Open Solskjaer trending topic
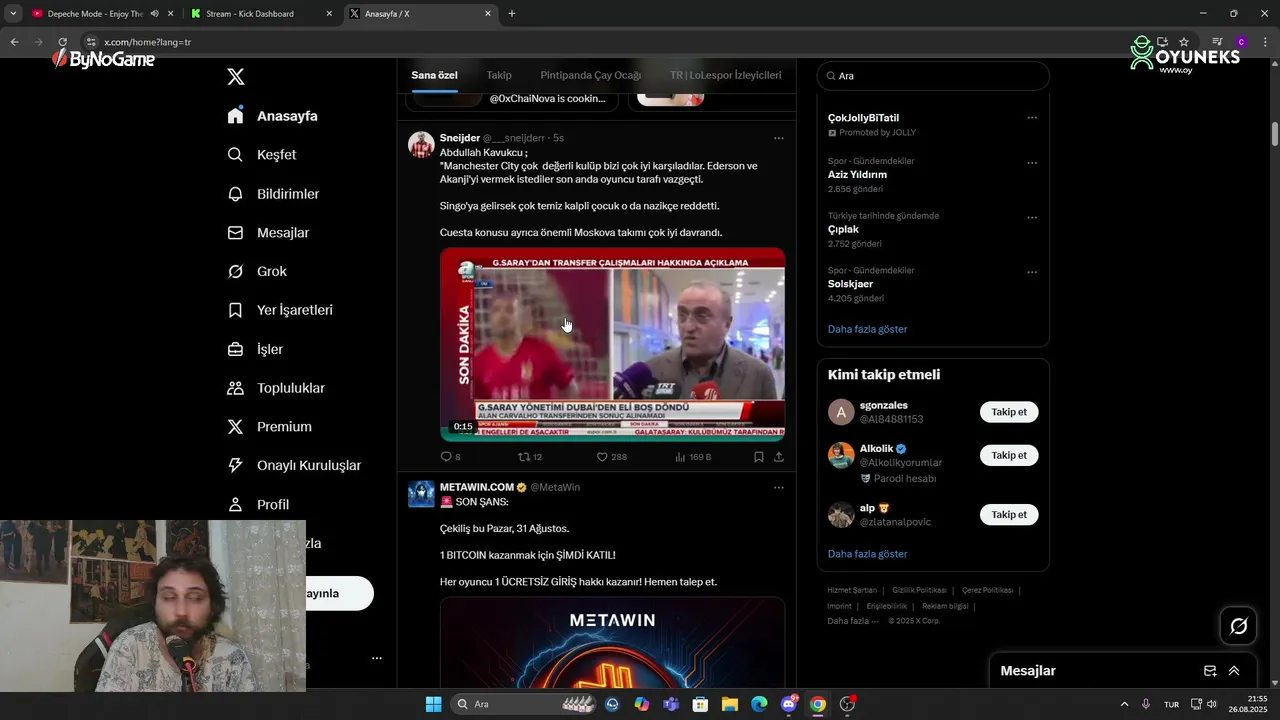The height and width of the screenshot is (720, 1280). 850,284
